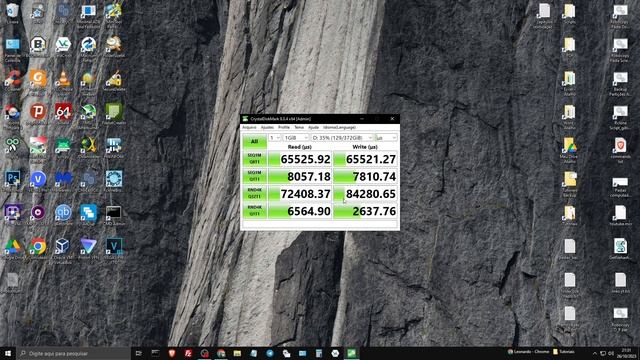
Task: Start the RND4K Q32T1 test
Action: (x=254, y=193)
